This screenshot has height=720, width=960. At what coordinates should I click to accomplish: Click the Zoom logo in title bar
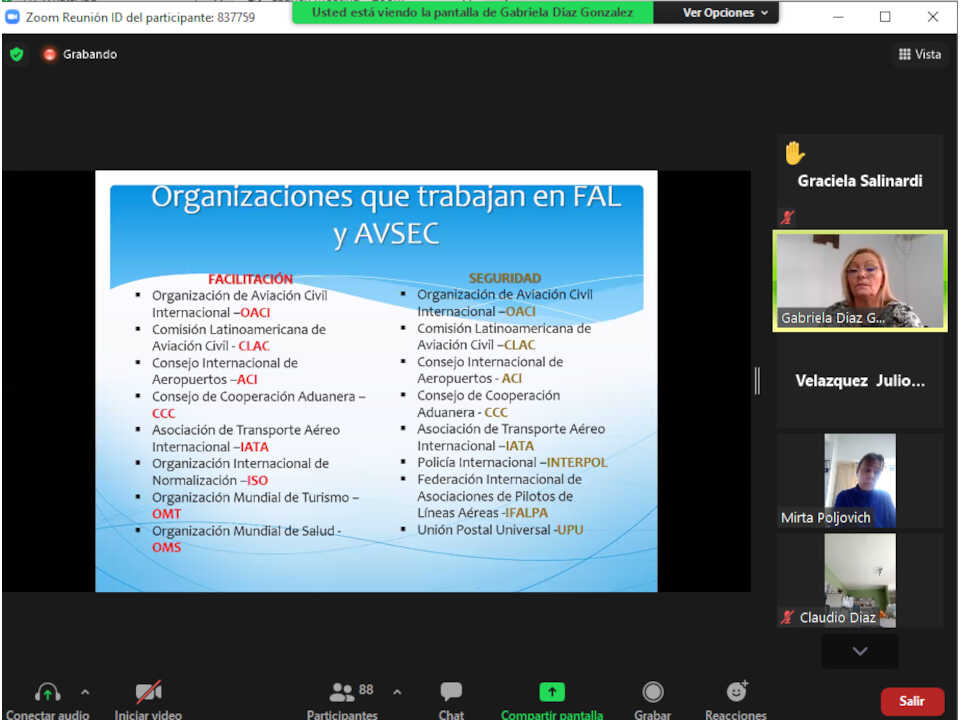click(13, 17)
